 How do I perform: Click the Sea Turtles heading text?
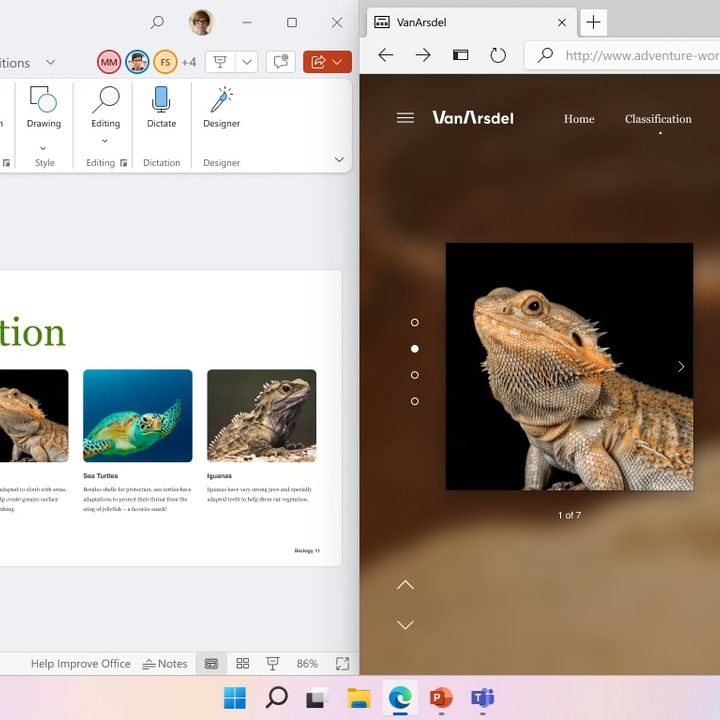101,476
